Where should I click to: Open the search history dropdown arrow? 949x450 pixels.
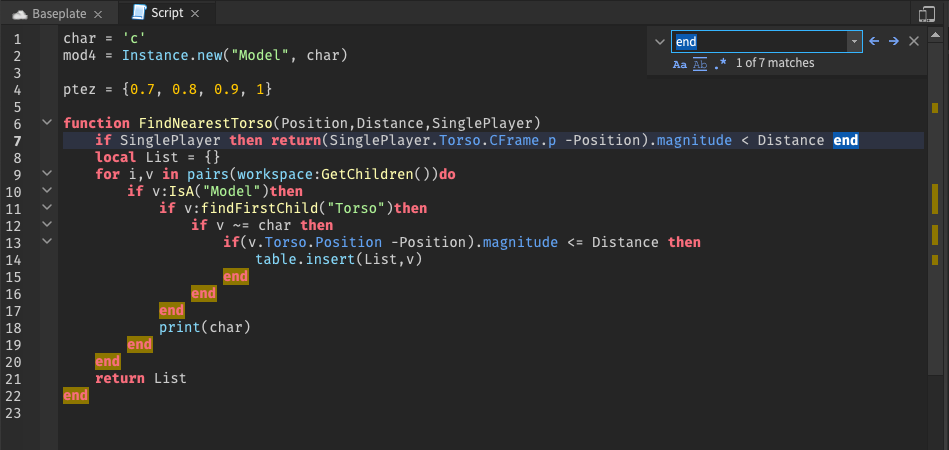click(854, 41)
